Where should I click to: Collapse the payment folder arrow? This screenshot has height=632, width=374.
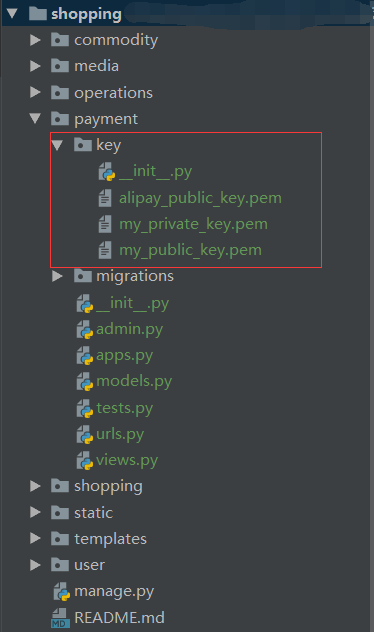(35, 118)
